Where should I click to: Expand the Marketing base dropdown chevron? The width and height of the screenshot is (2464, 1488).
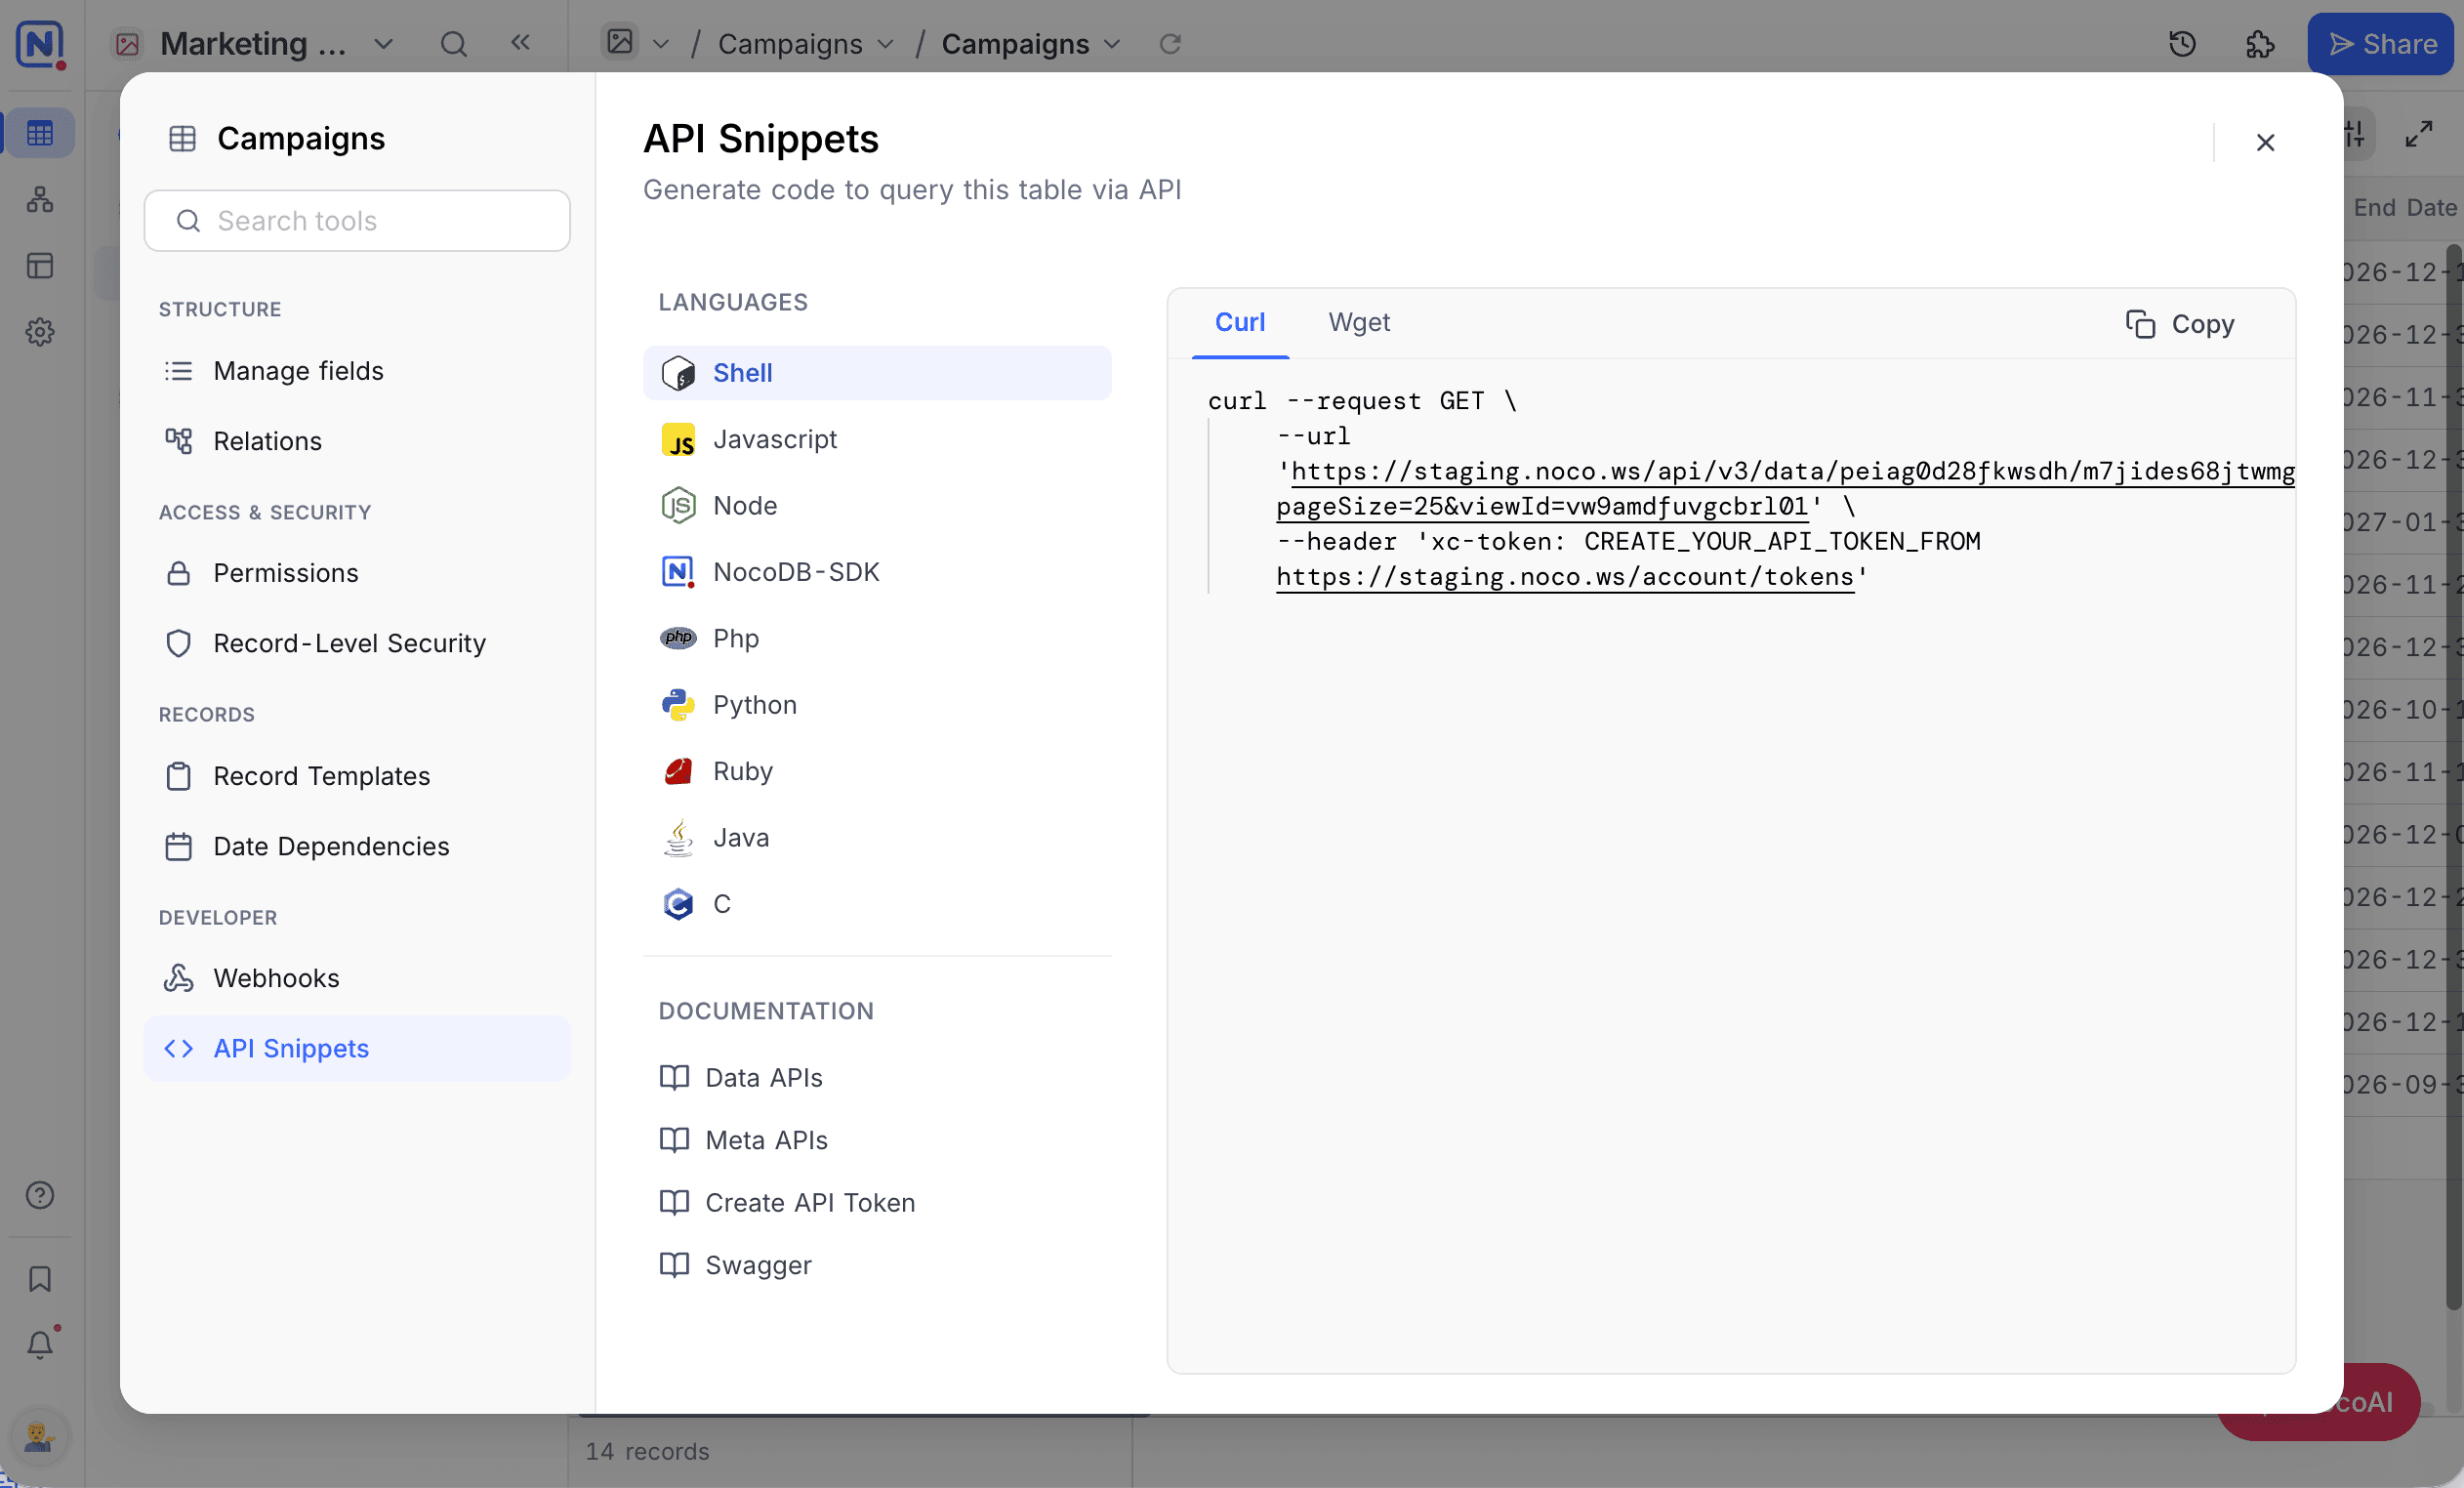(x=383, y=44)
